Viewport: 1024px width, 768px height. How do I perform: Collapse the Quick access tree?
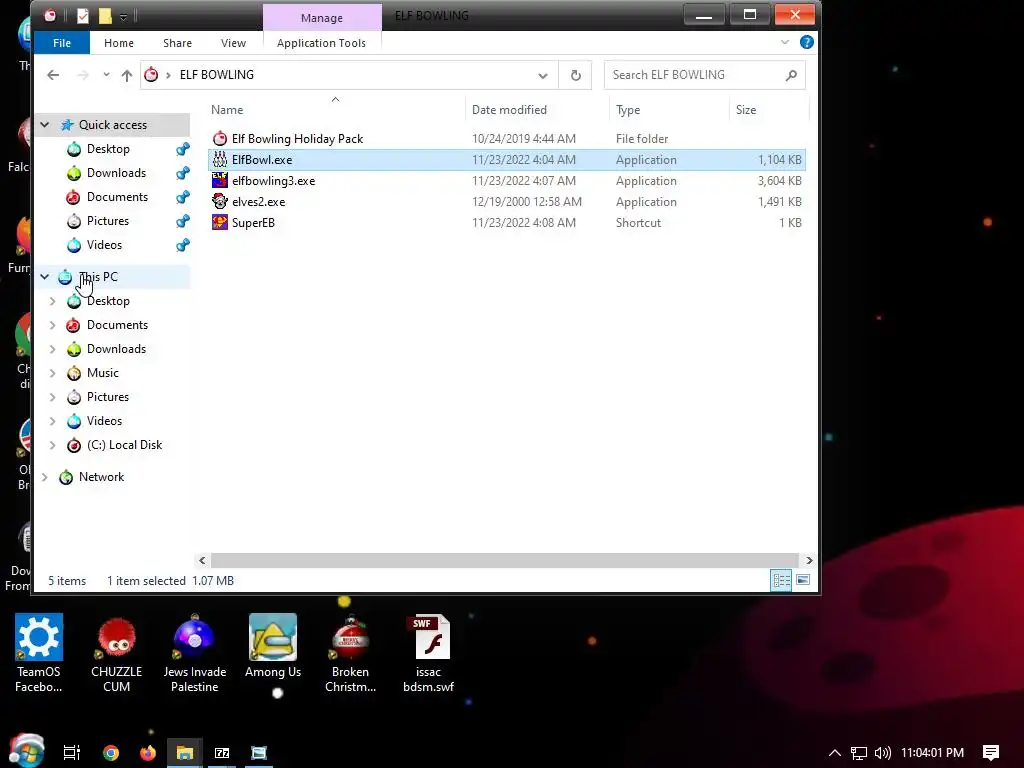tap(44, 125)
